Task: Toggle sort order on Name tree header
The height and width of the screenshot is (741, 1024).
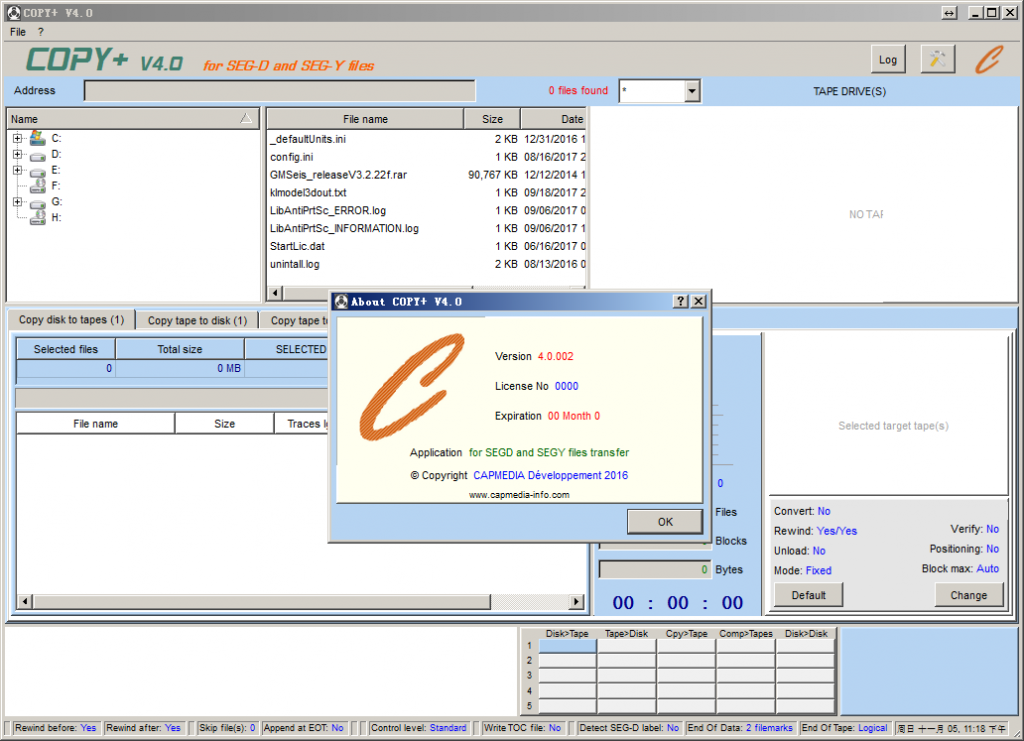Action: click(246, 118)
